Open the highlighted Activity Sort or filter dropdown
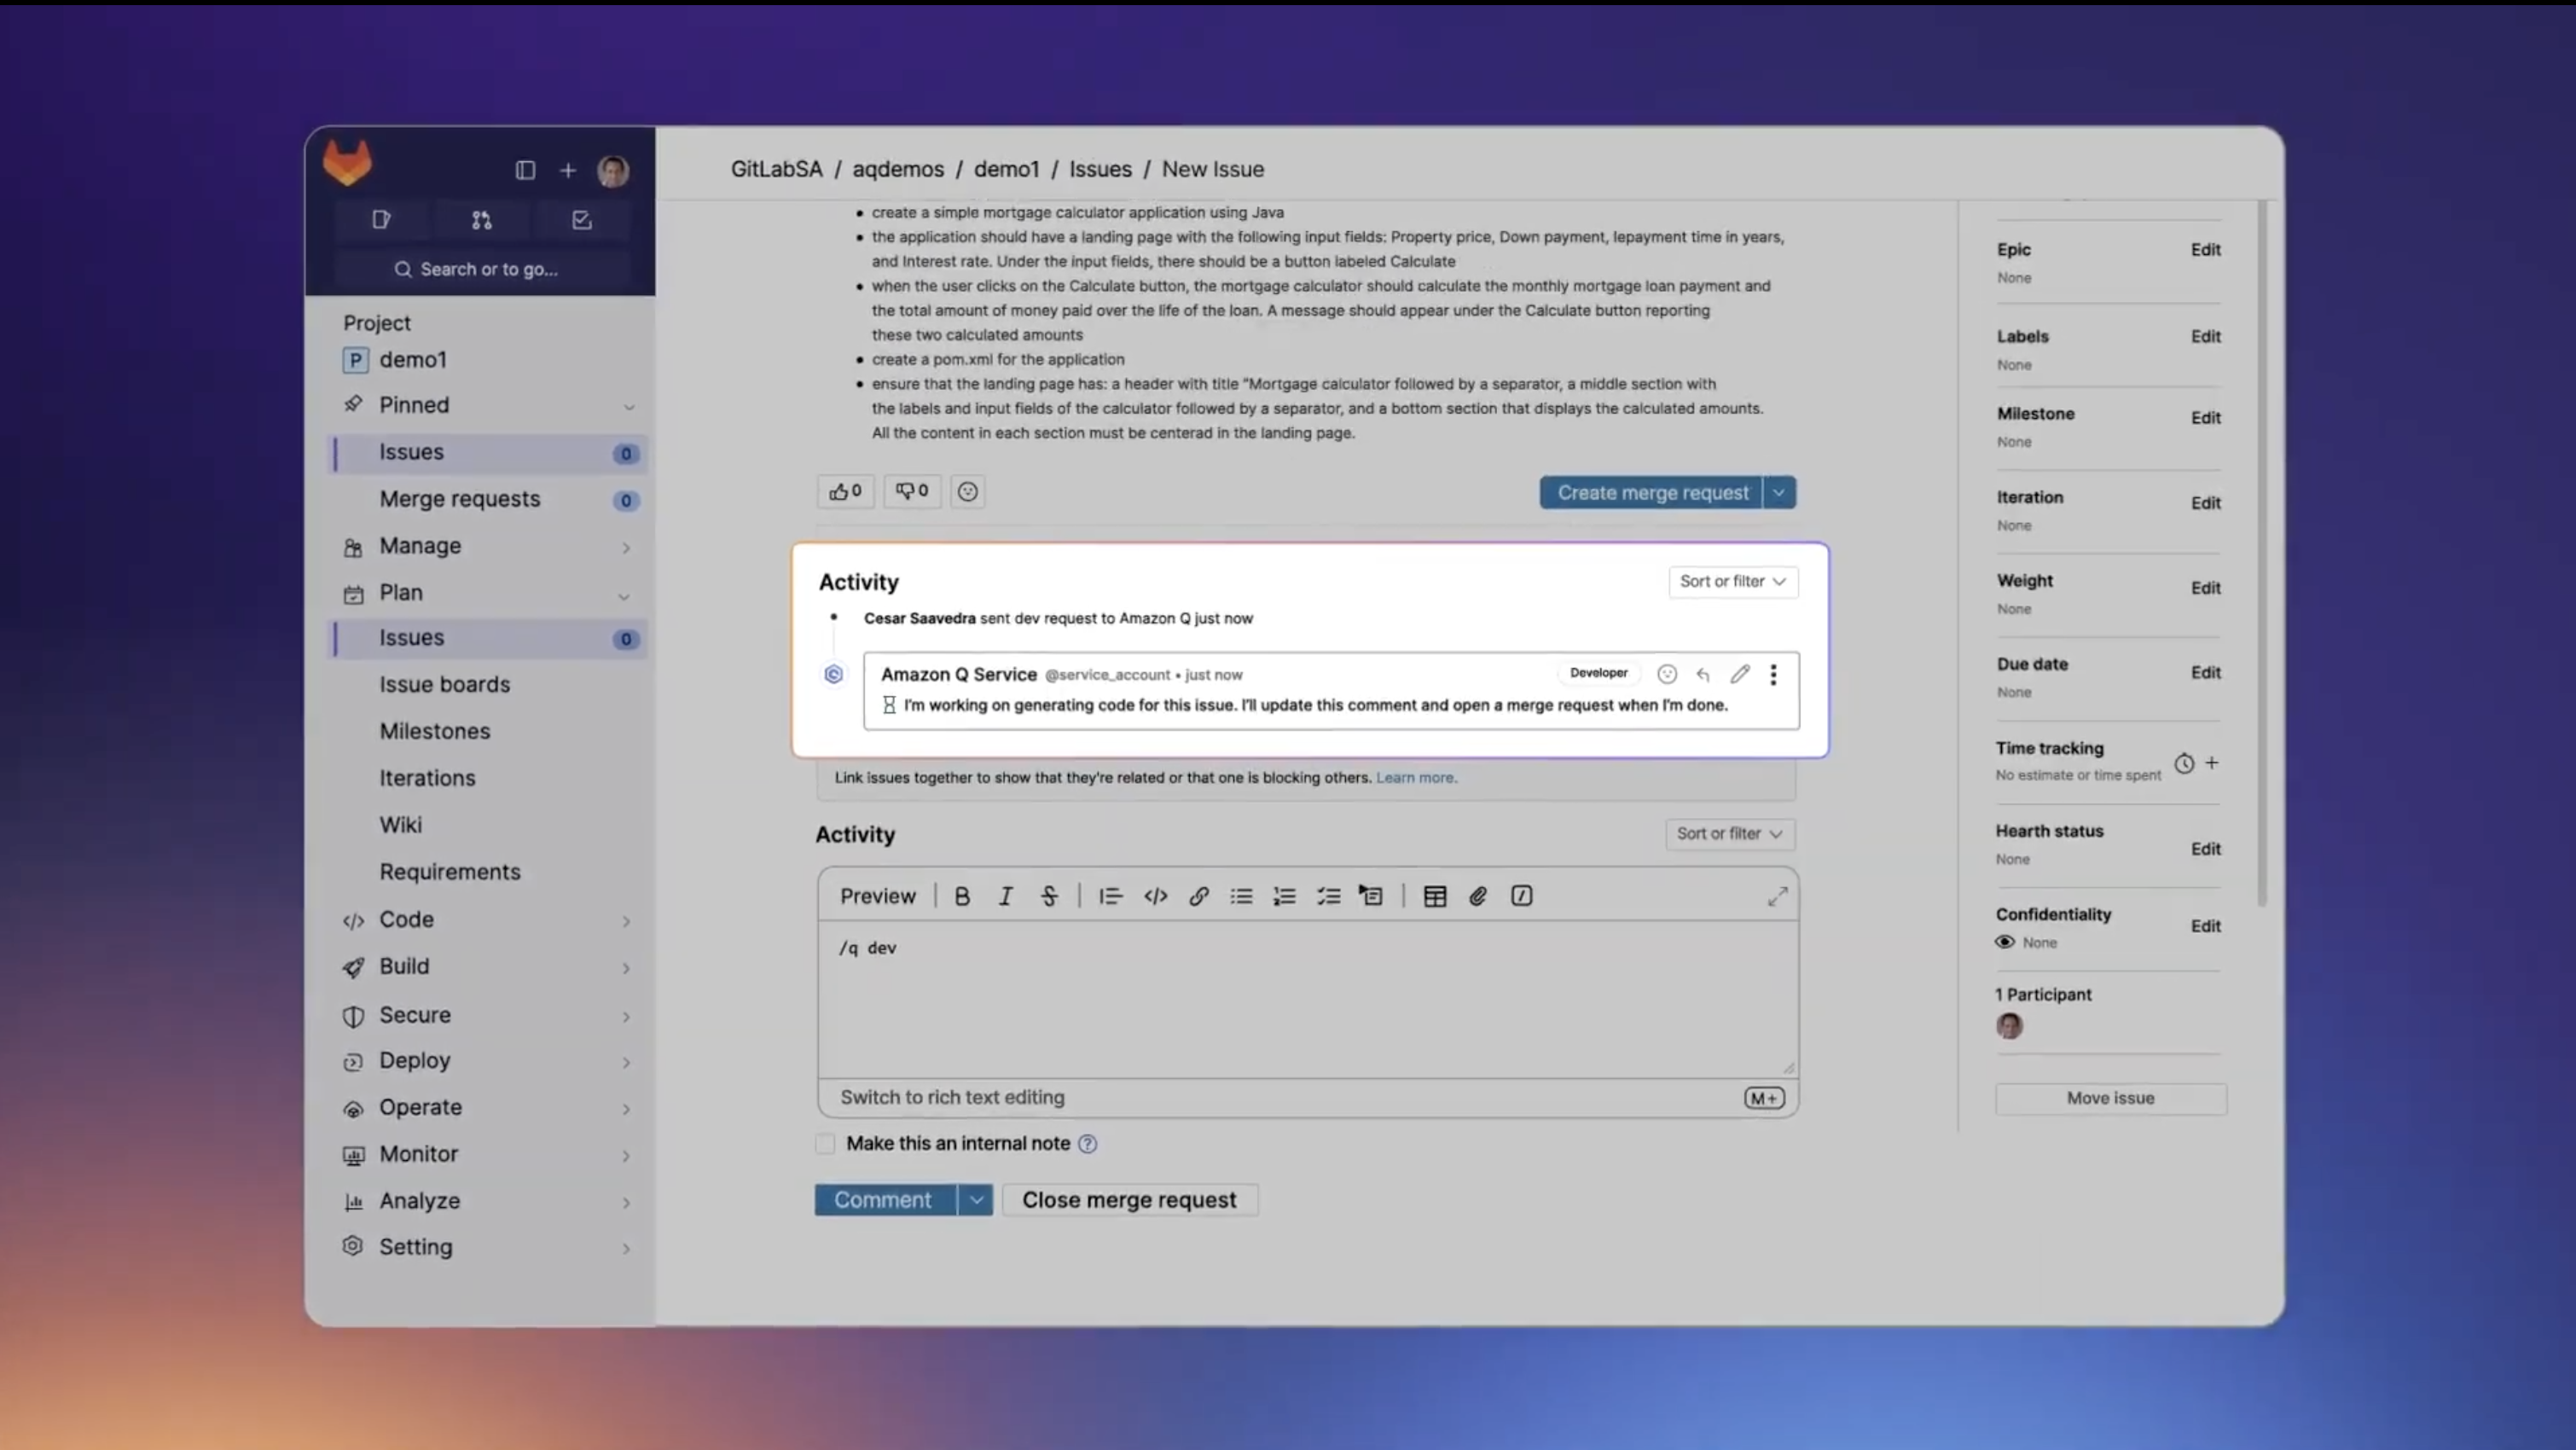The image size is (2576, 1450). tap(1732, 581)
